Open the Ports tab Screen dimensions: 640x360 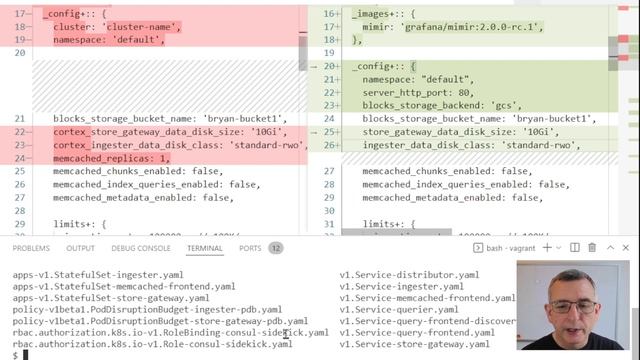(250, 248)
